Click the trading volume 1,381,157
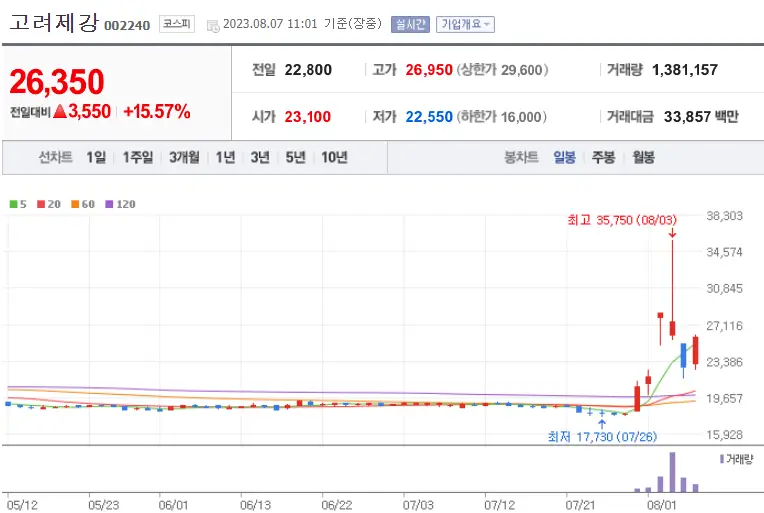 (685, 70)
